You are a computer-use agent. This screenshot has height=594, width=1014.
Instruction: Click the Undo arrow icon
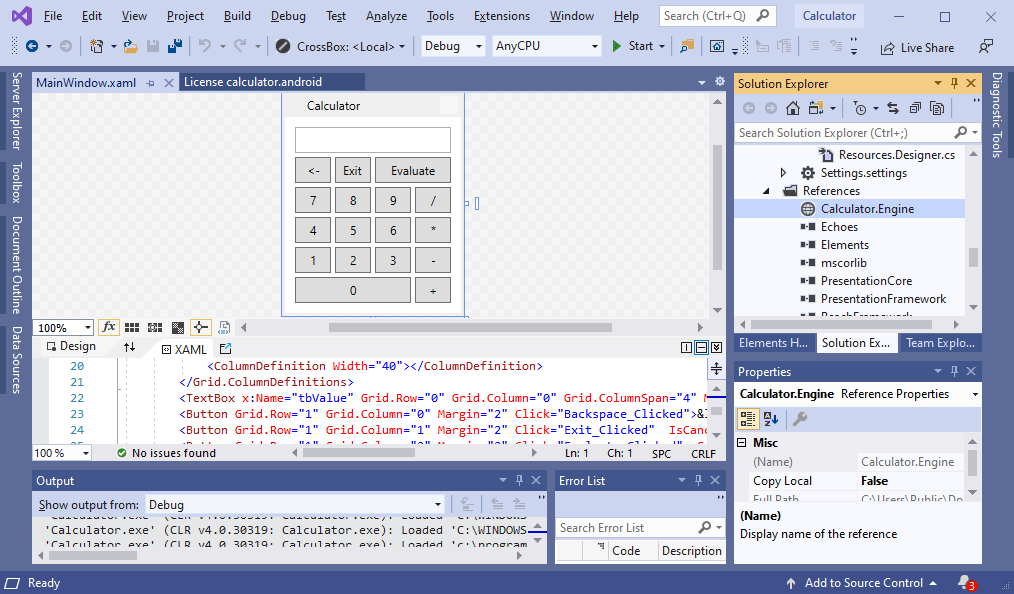pos(205,46)
